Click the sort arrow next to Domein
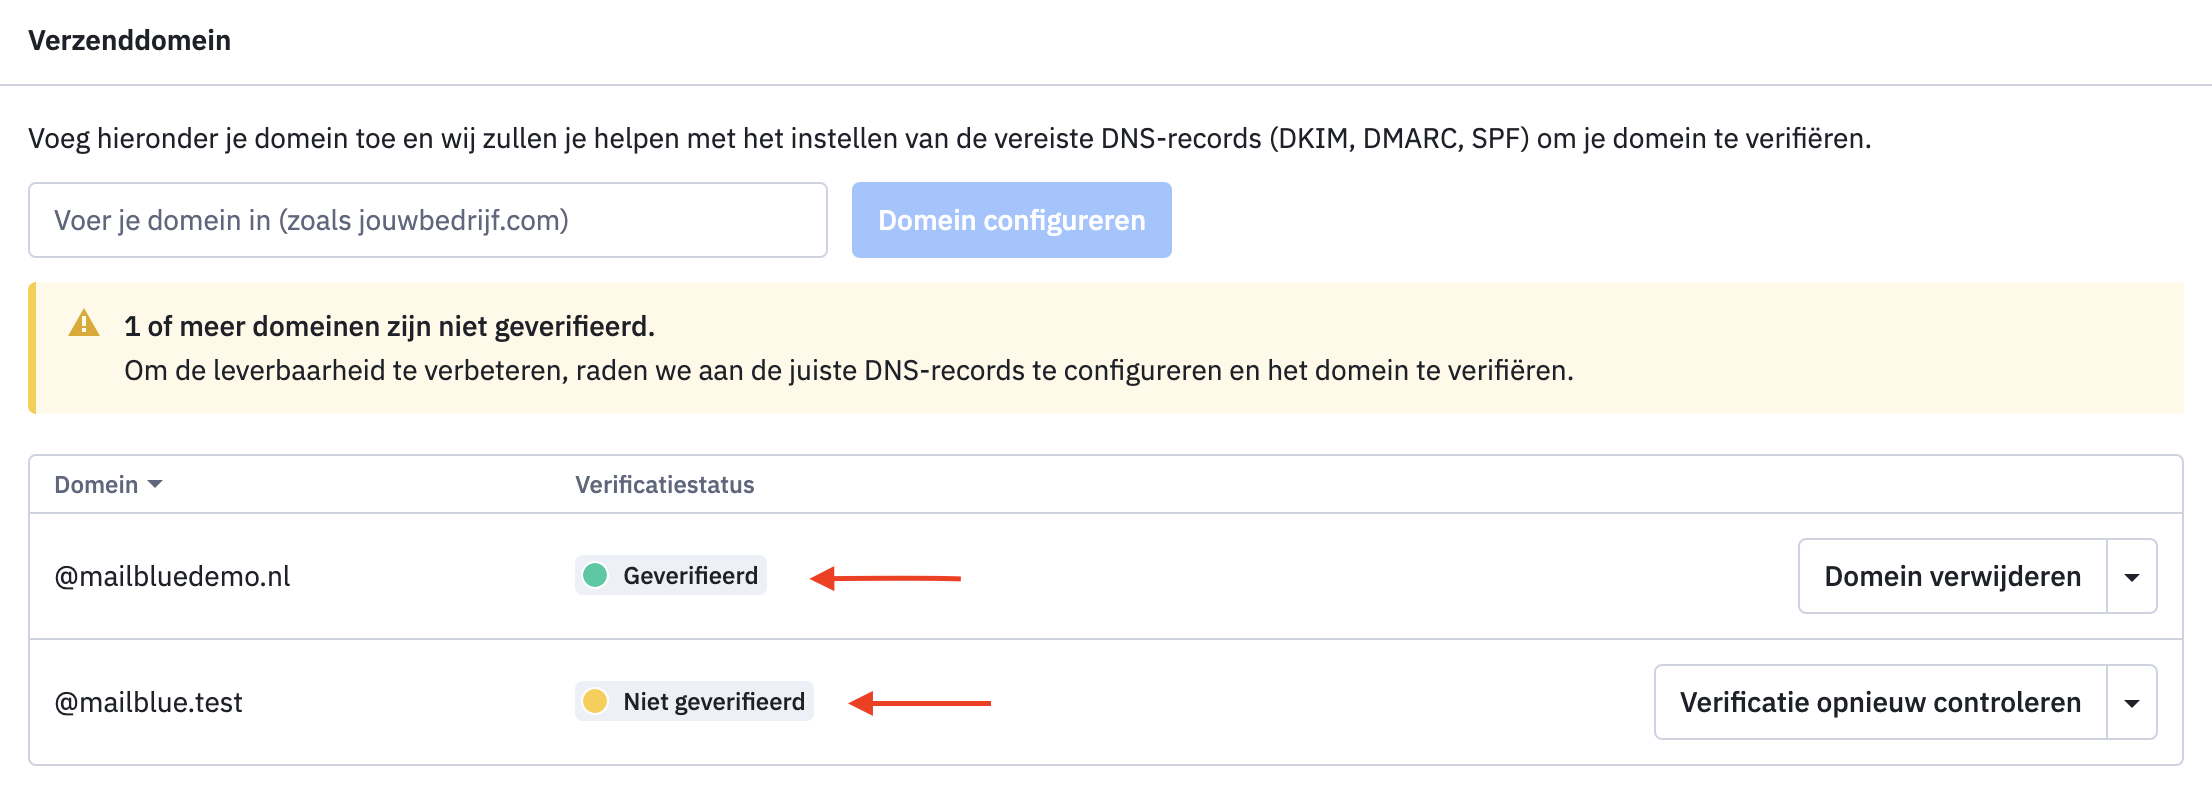This screenshot has width=2212, height=792. pos(155,485)
